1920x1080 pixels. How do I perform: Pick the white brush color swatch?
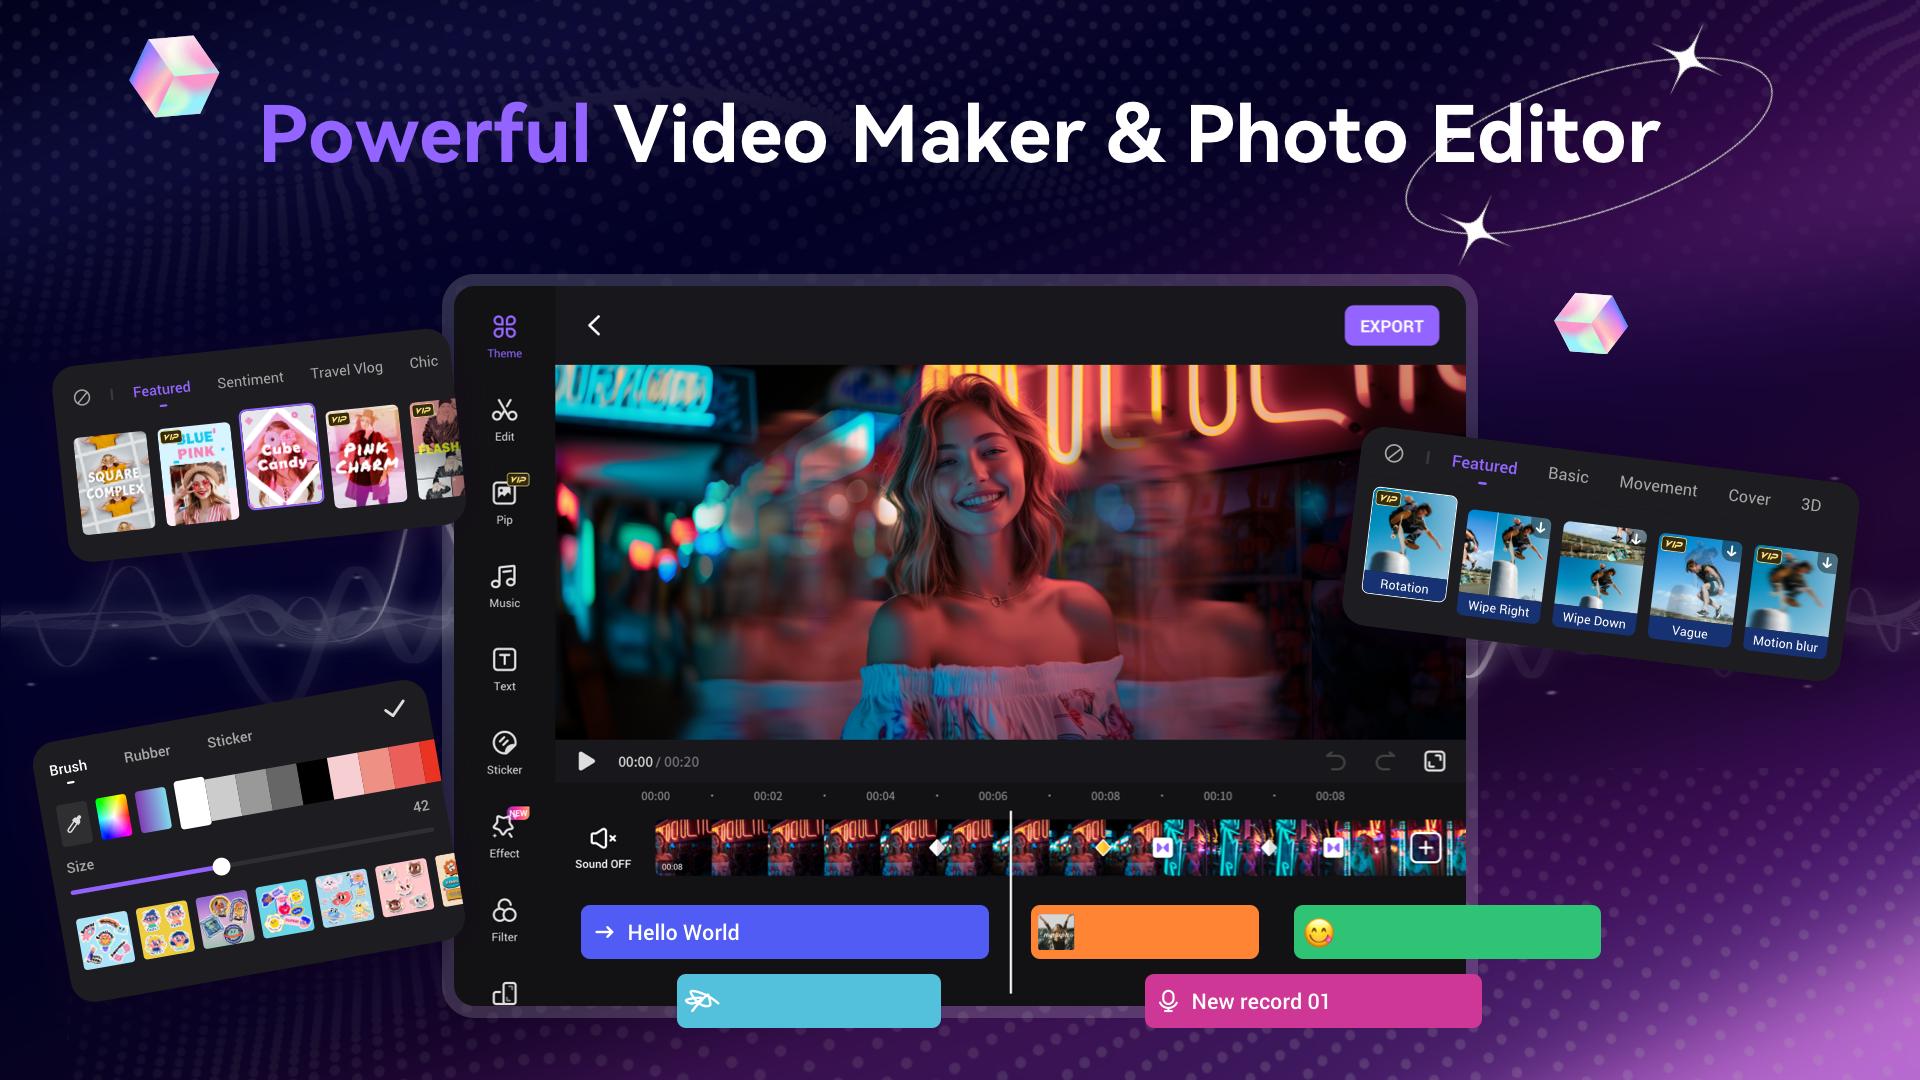pos(191,802)
